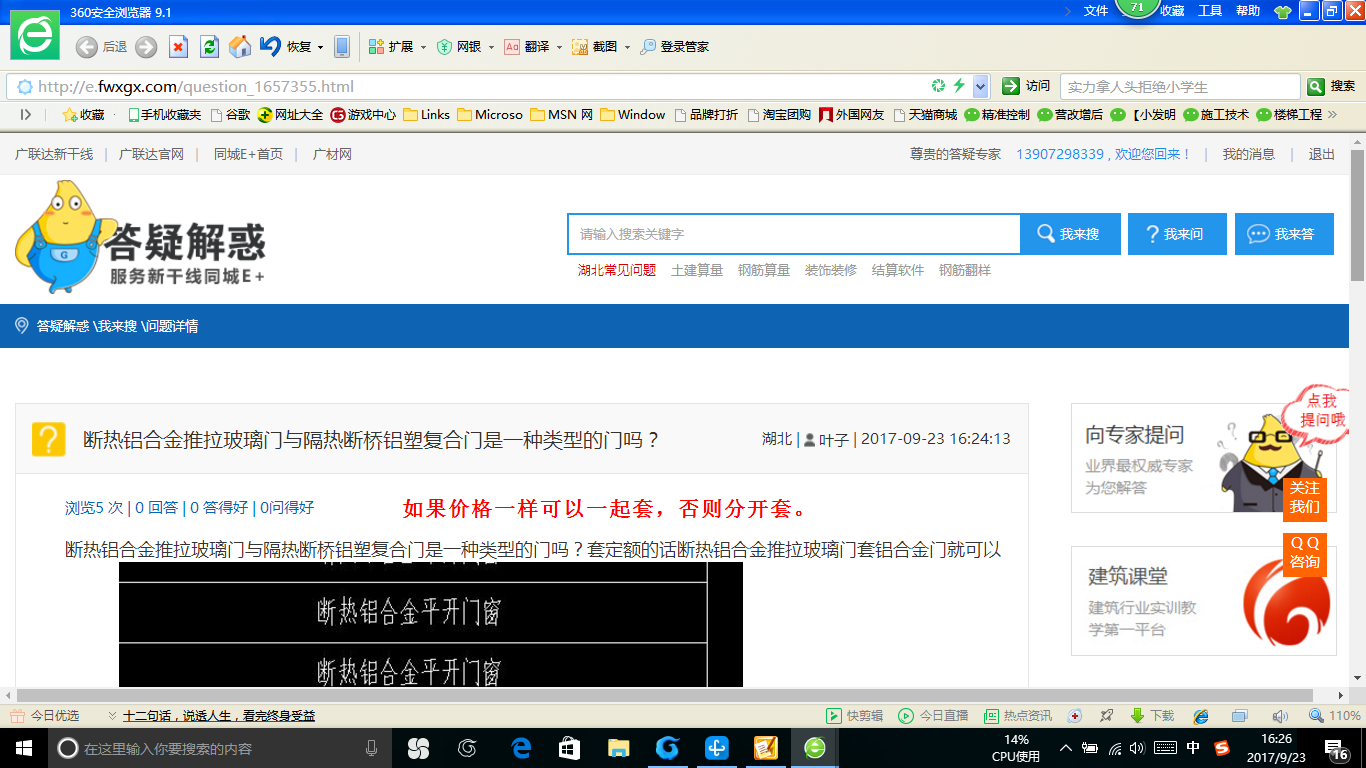Screen dimensions: 1366x768
Task: Open the 收藏 star bookmark button
Action: tap(83, 115)
